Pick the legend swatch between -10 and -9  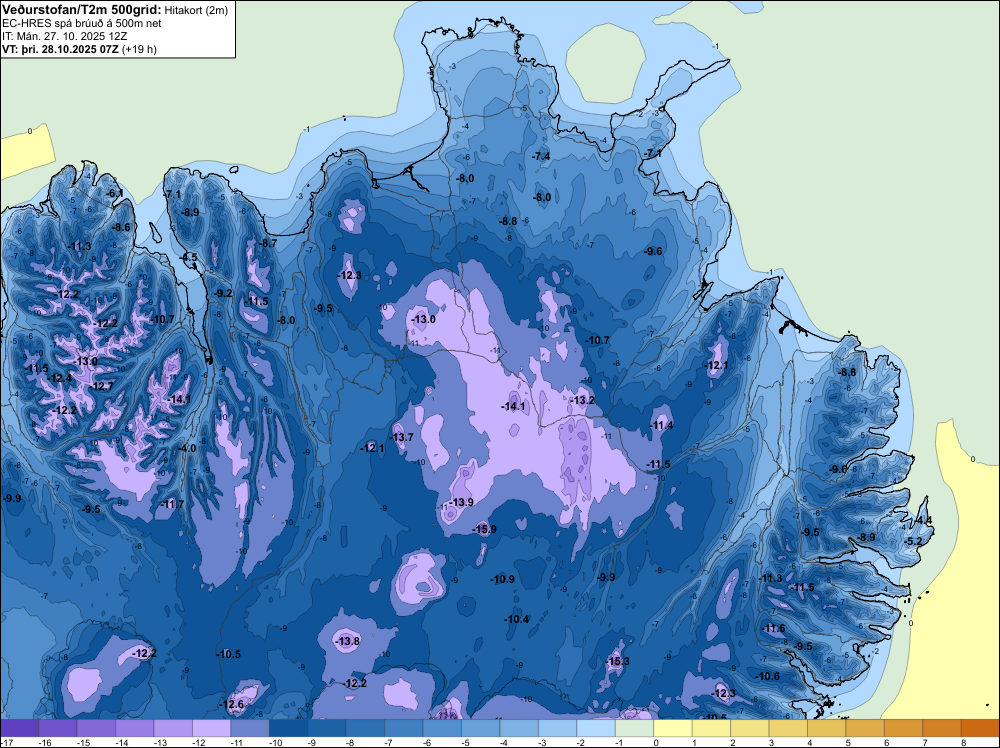[288, 728]
